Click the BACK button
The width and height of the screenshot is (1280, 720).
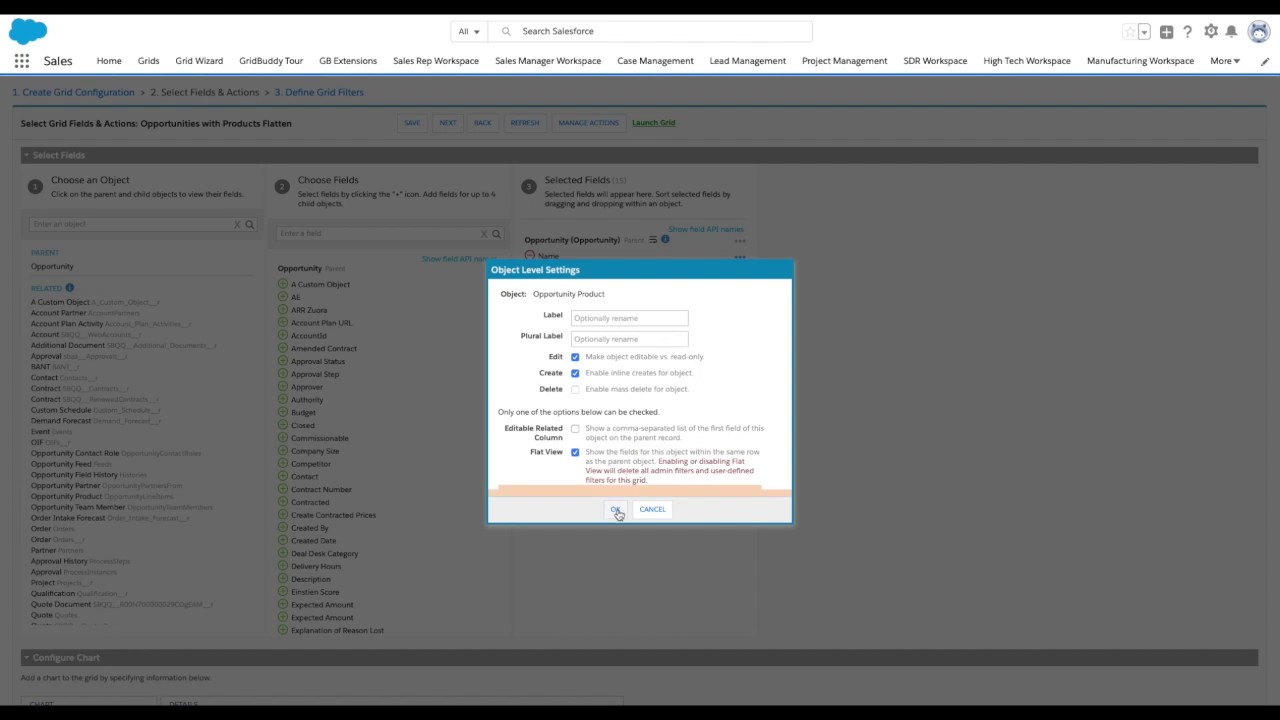(483, 123)
